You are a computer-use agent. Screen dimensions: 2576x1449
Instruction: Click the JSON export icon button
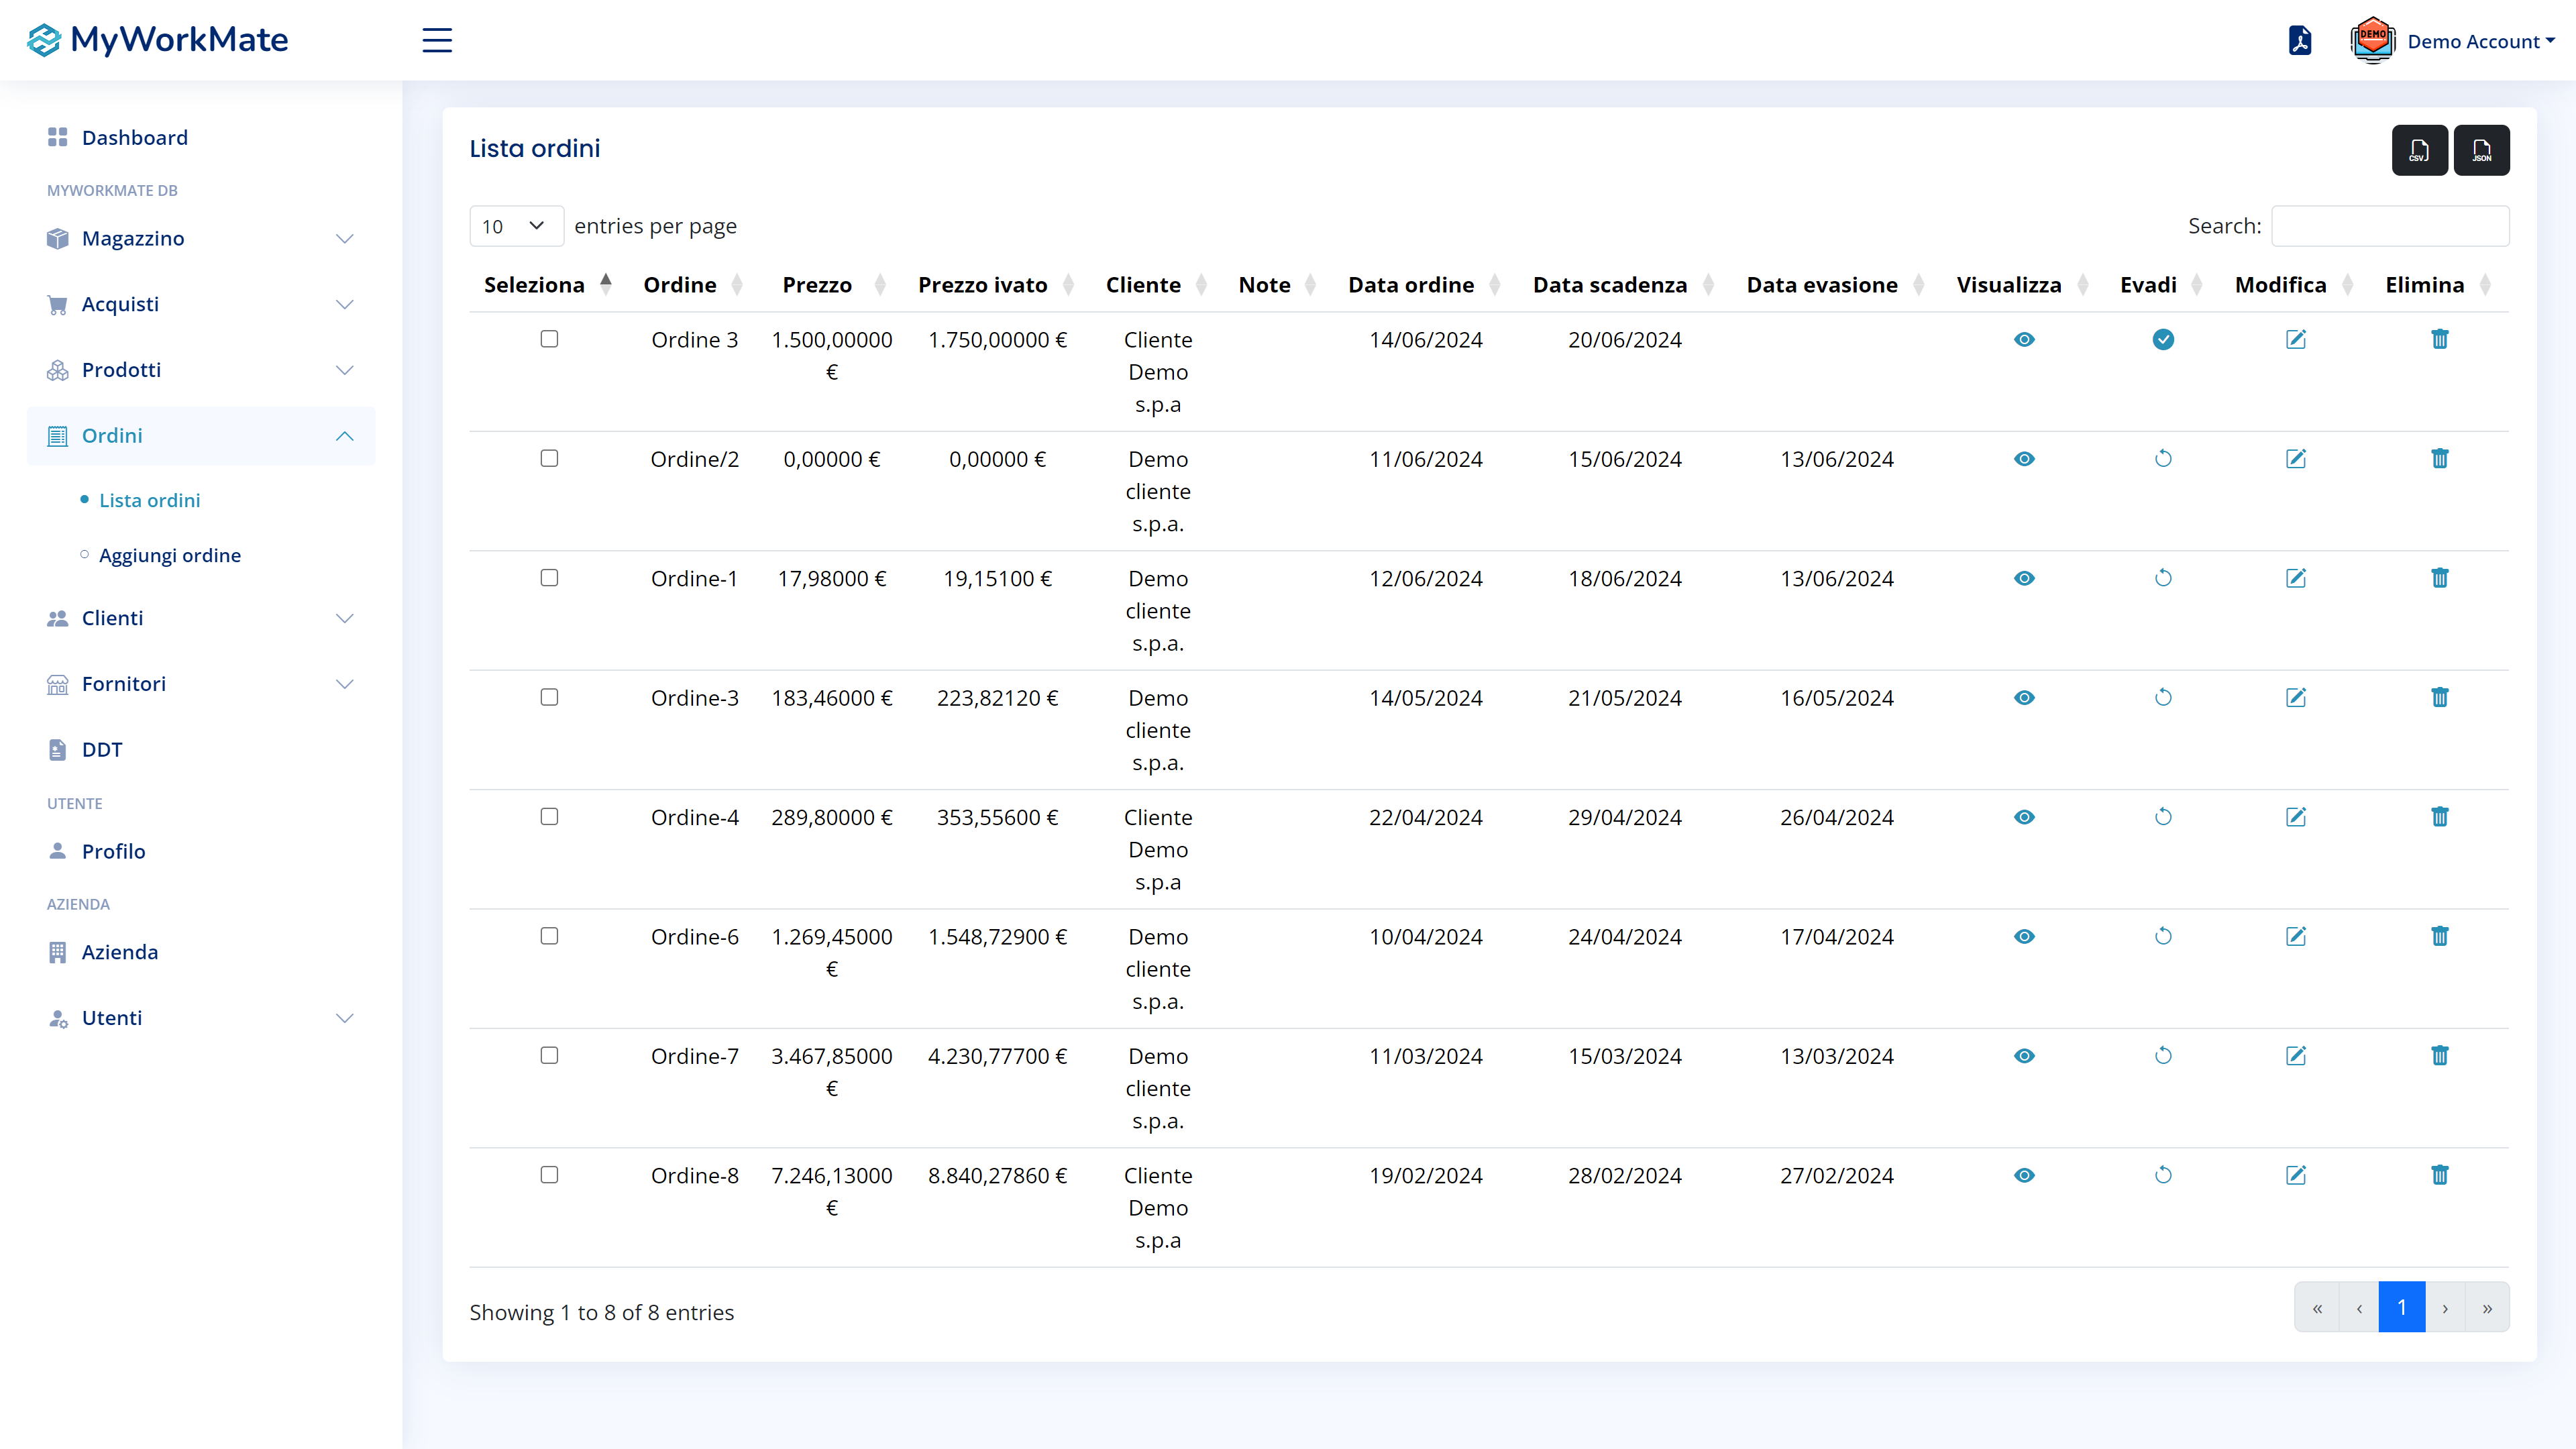(x=2481, y=150)
